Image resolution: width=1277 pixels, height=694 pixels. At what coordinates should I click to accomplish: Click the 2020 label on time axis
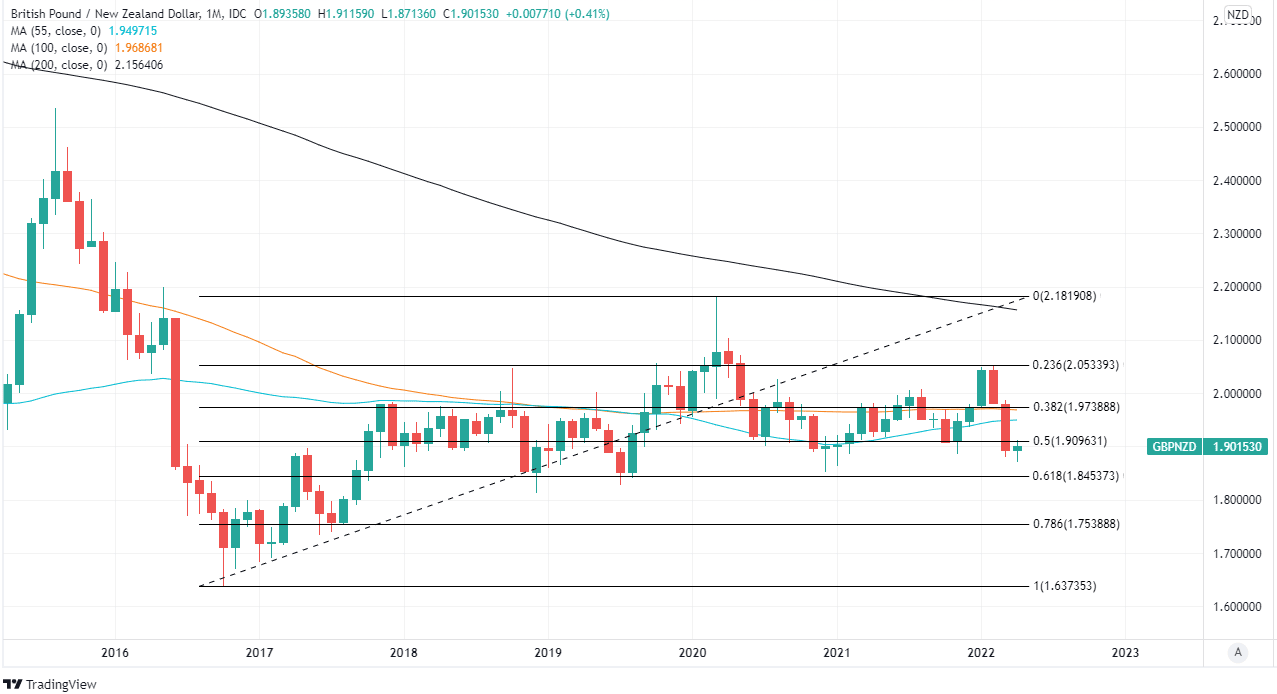pyautogui.click(x=692, y=653)
